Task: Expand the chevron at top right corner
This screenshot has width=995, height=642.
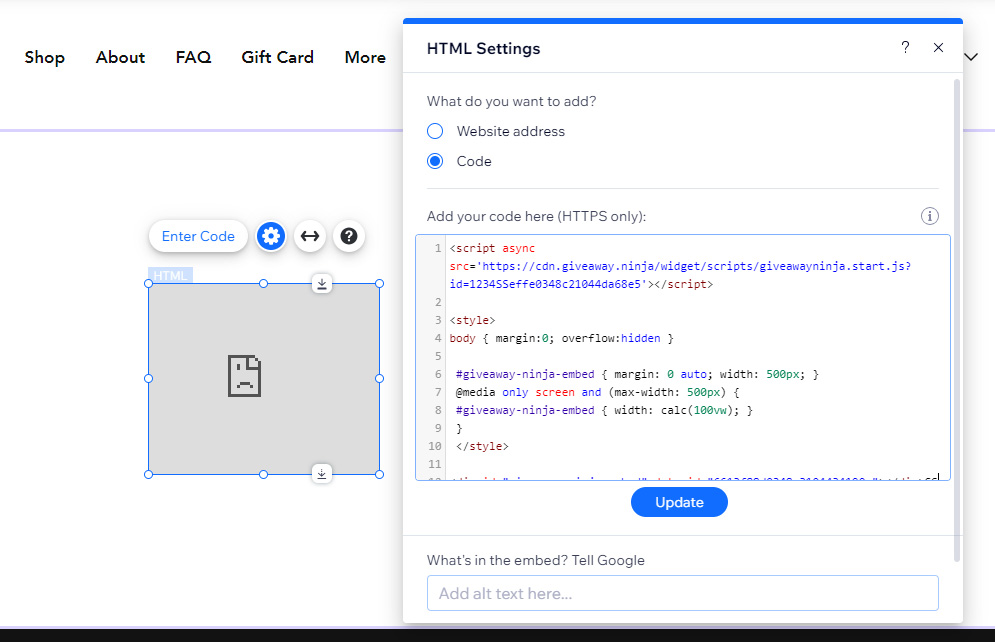Action: (971, 57)
